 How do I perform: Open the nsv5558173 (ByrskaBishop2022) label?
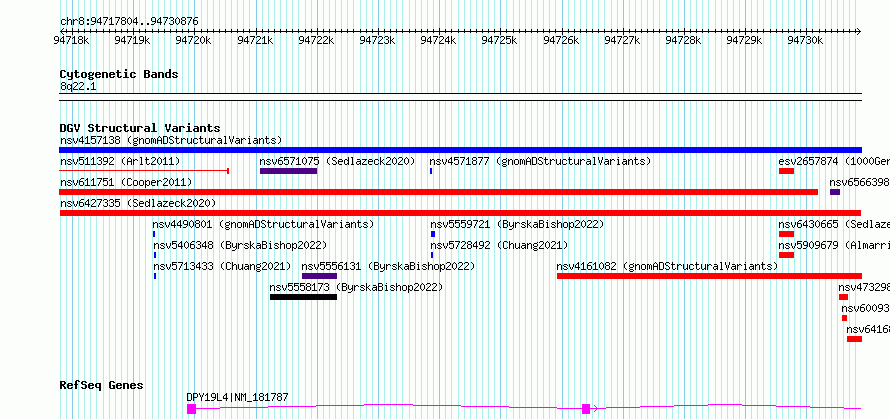coord(356,287)
